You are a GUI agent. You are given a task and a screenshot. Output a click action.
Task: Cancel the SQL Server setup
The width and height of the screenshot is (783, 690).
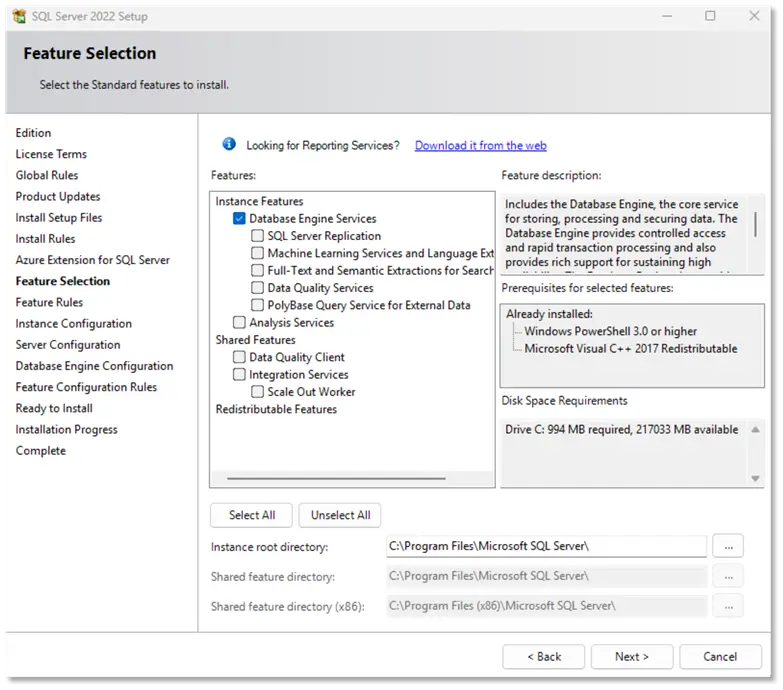(721, 657)
